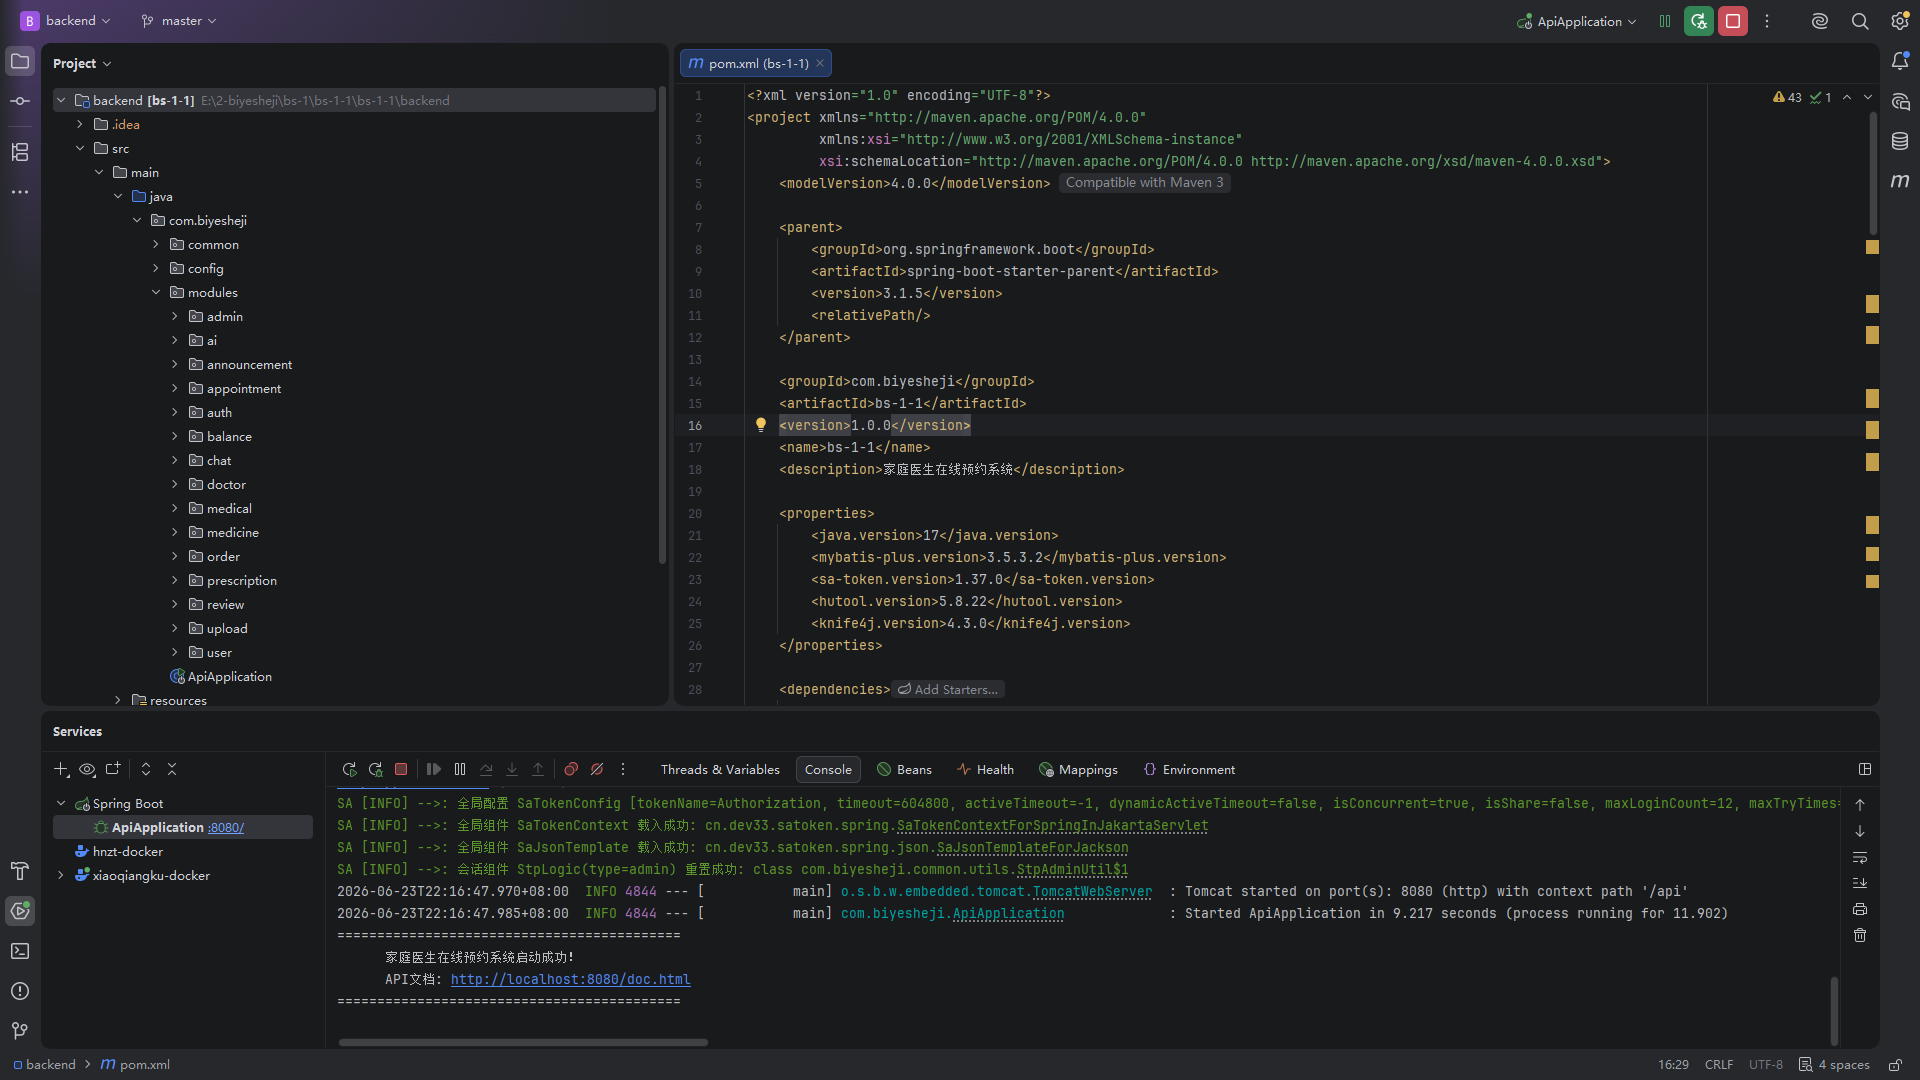This screenshot has height=1080, width=1920.
Task: Open the Notifications bell icon
Action: click(1900, 61)
